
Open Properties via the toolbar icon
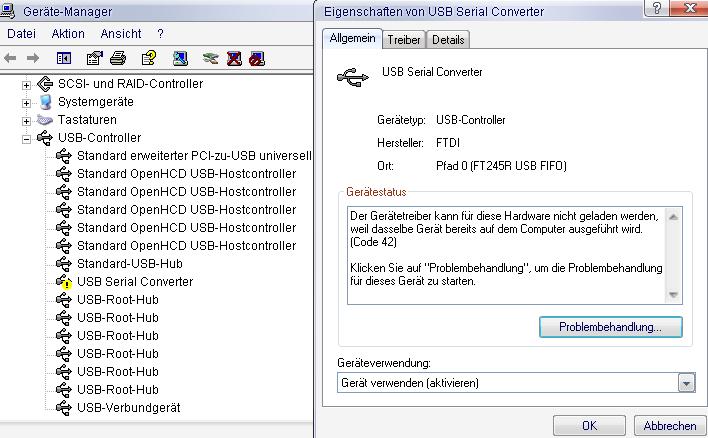pyautogui.click(x=95, y=59)
